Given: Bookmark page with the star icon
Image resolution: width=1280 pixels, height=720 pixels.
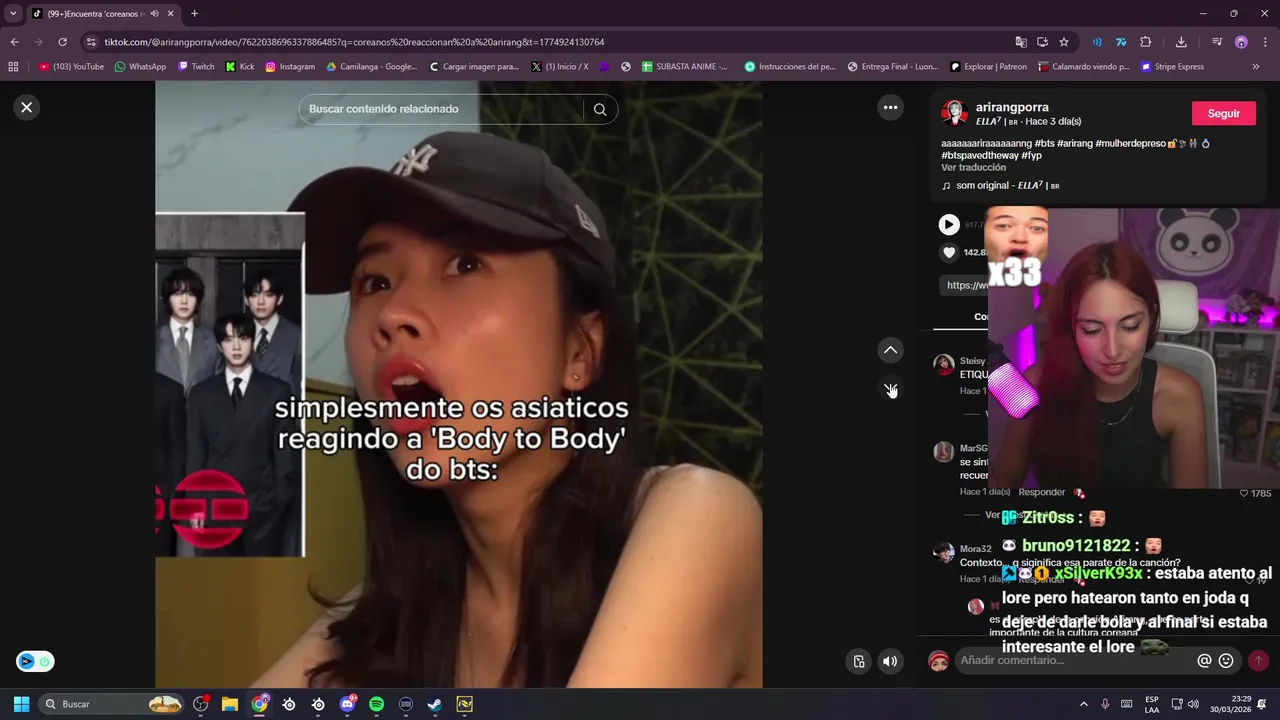Looking at the screenshot, I should (1064, 42).
